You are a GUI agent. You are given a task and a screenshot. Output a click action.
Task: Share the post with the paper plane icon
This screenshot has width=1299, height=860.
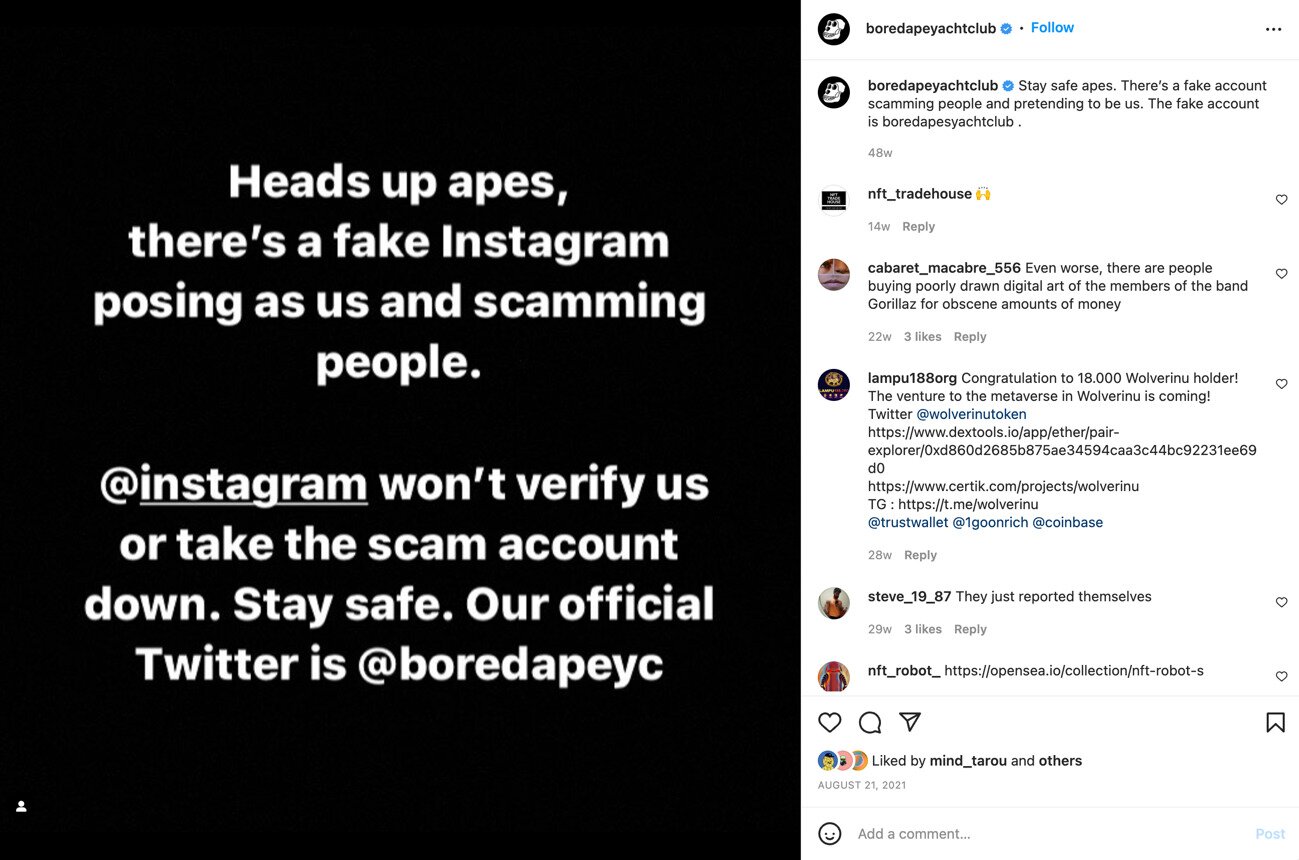point(910,722)
